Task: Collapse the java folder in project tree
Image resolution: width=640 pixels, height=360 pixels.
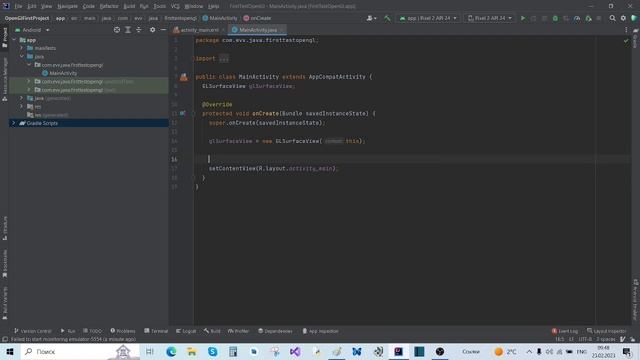Action: 22,56
